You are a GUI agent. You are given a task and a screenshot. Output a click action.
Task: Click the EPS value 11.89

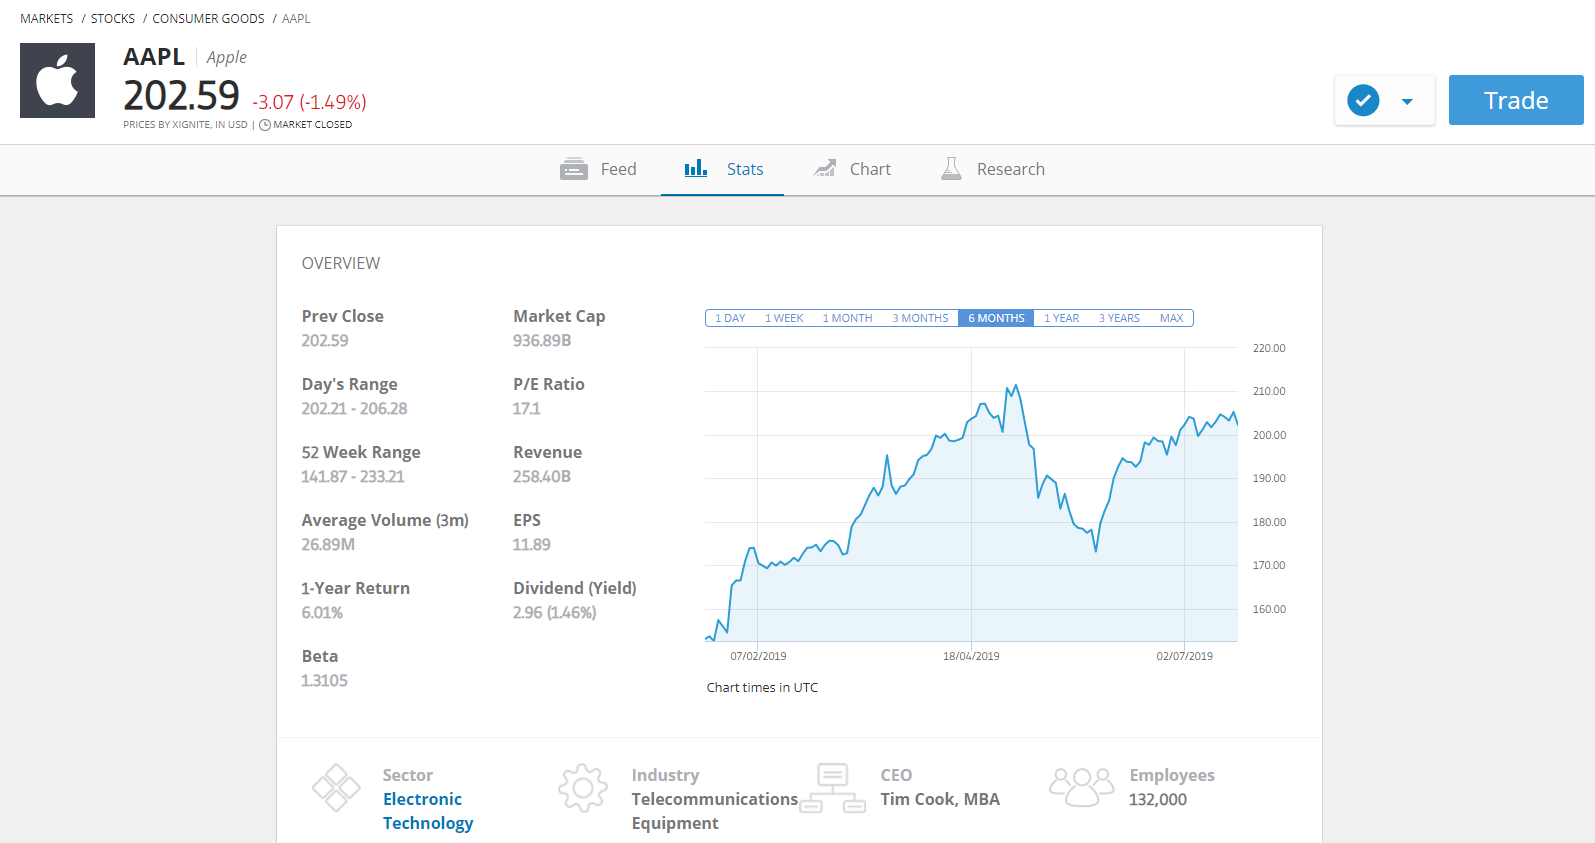coord(531,544)
